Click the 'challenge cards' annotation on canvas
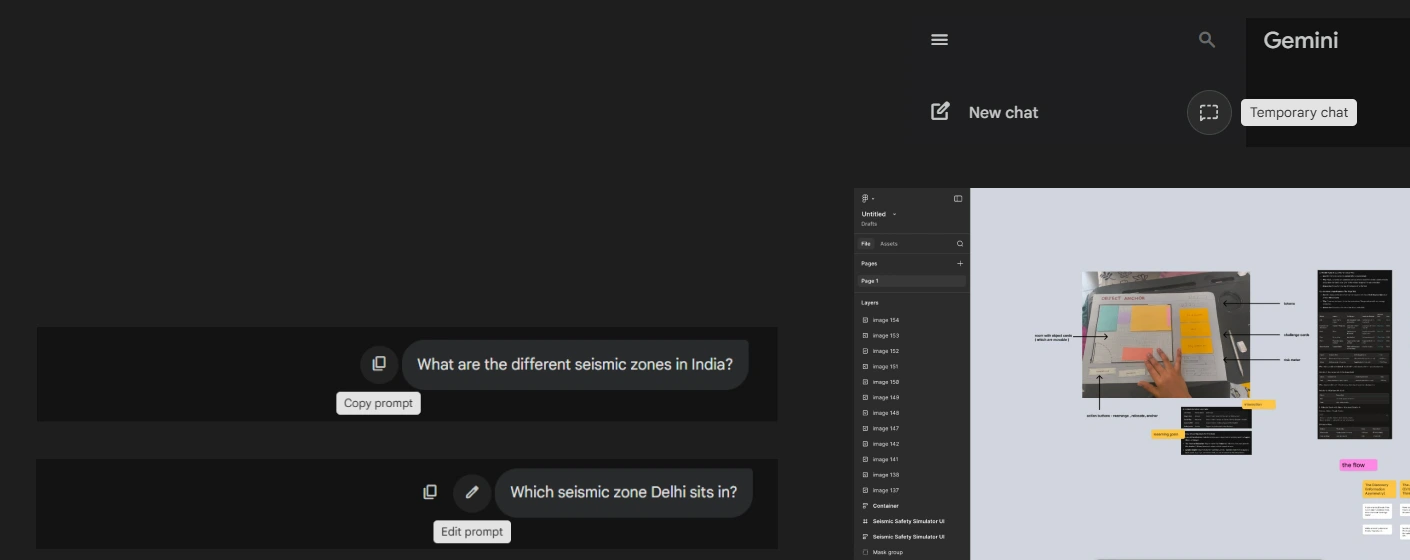1410x560 pixels. point(1296,335)
